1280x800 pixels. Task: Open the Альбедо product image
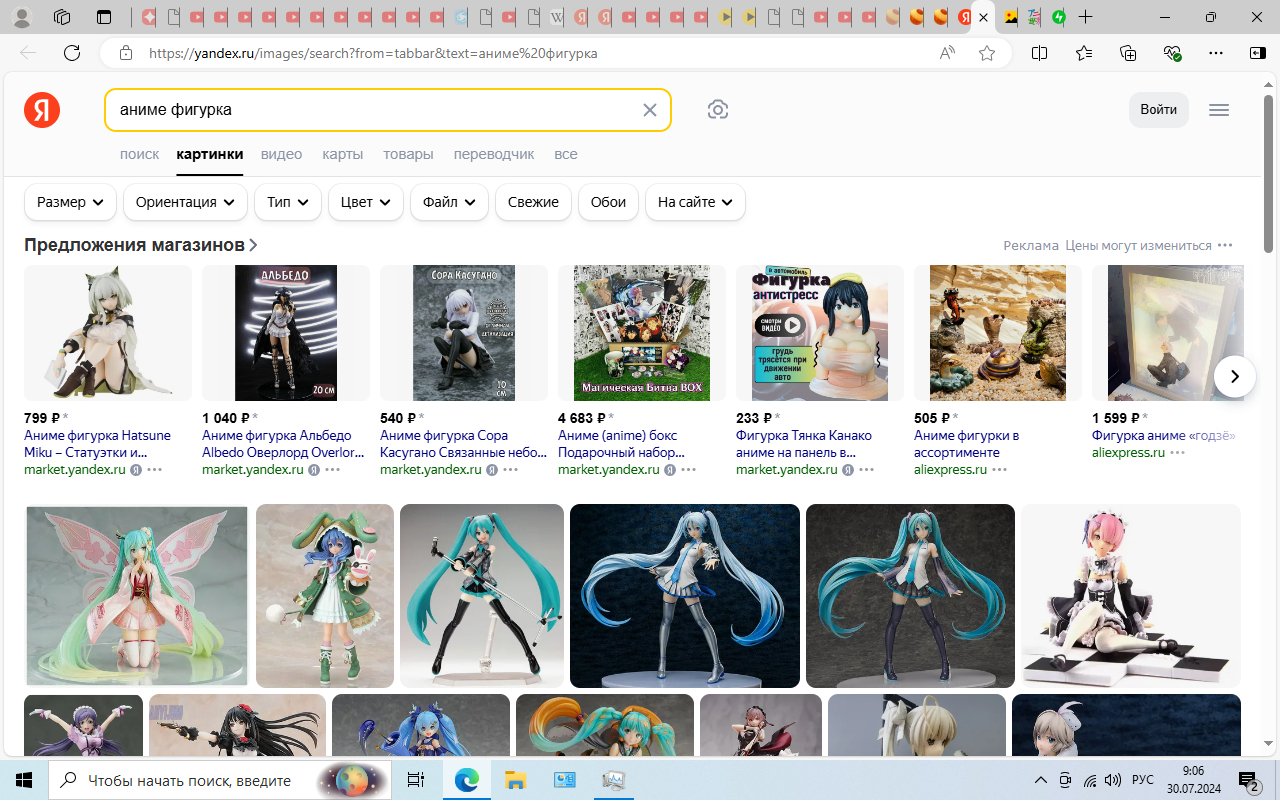(x=286, y=333)
